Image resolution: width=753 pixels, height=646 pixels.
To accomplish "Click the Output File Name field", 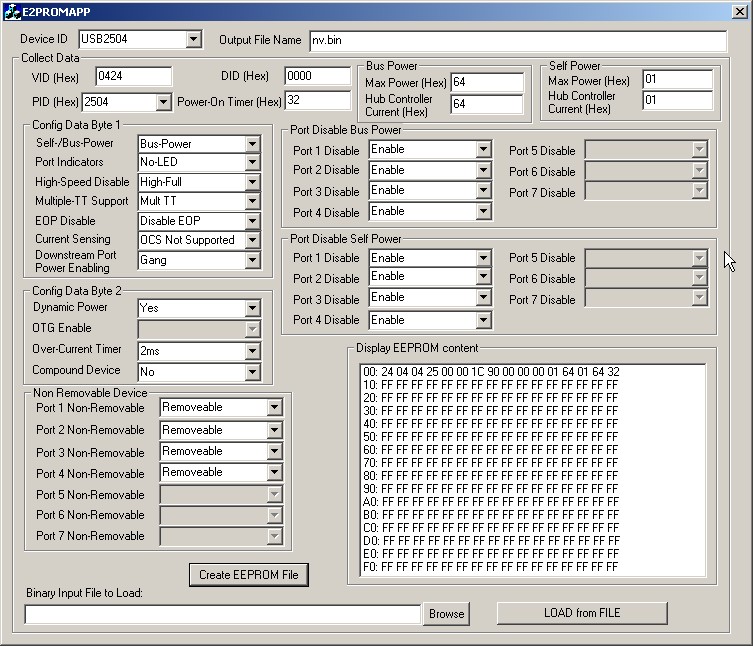I will point(518,40).
